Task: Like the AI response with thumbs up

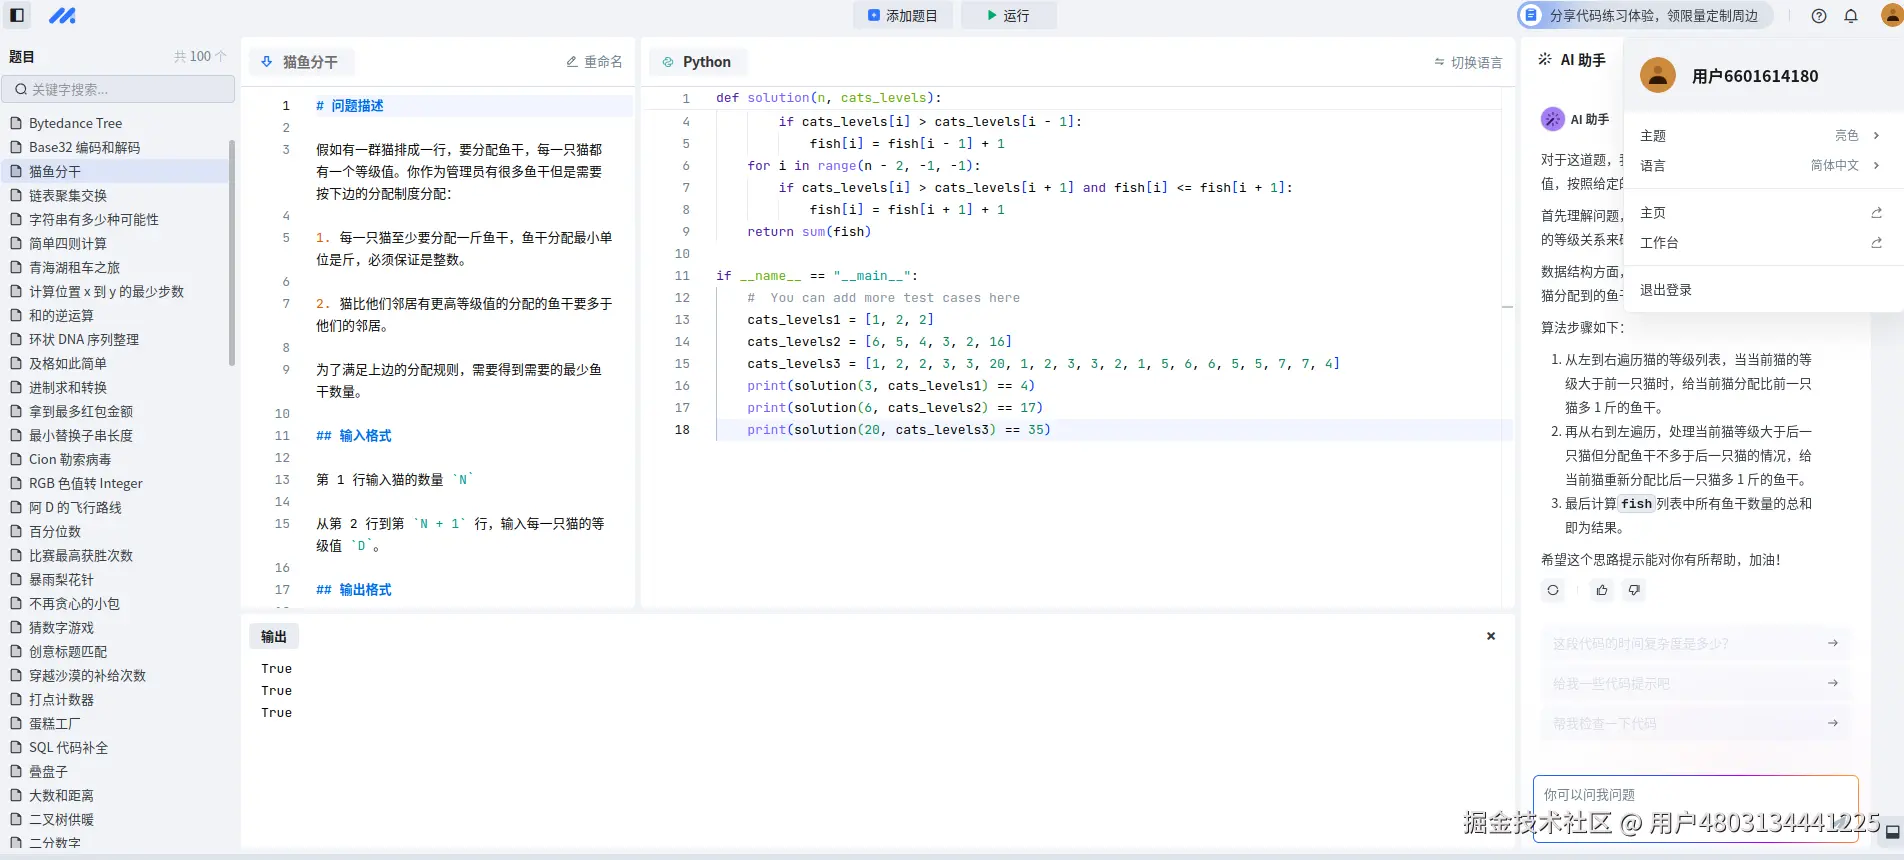Action: pos(1602,590)
